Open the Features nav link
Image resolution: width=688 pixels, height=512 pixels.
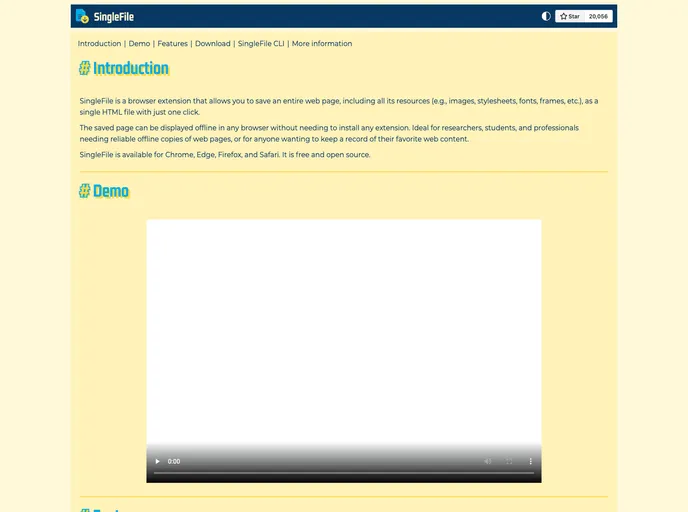tap(172, 43)
